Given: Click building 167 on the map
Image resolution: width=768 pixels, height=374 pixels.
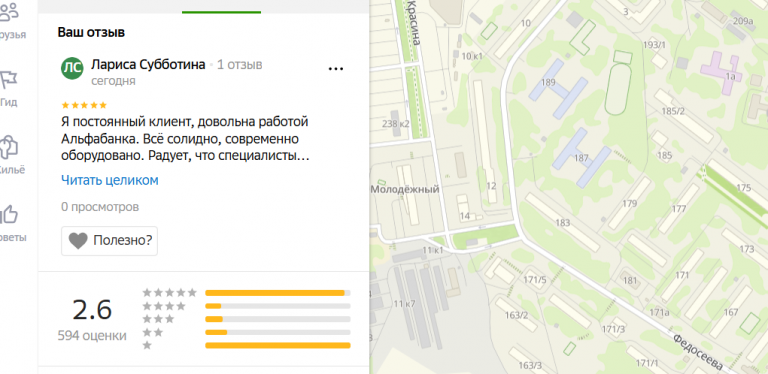Looking at the screenshot, I should pyautogui.click(x=730, y=312).
